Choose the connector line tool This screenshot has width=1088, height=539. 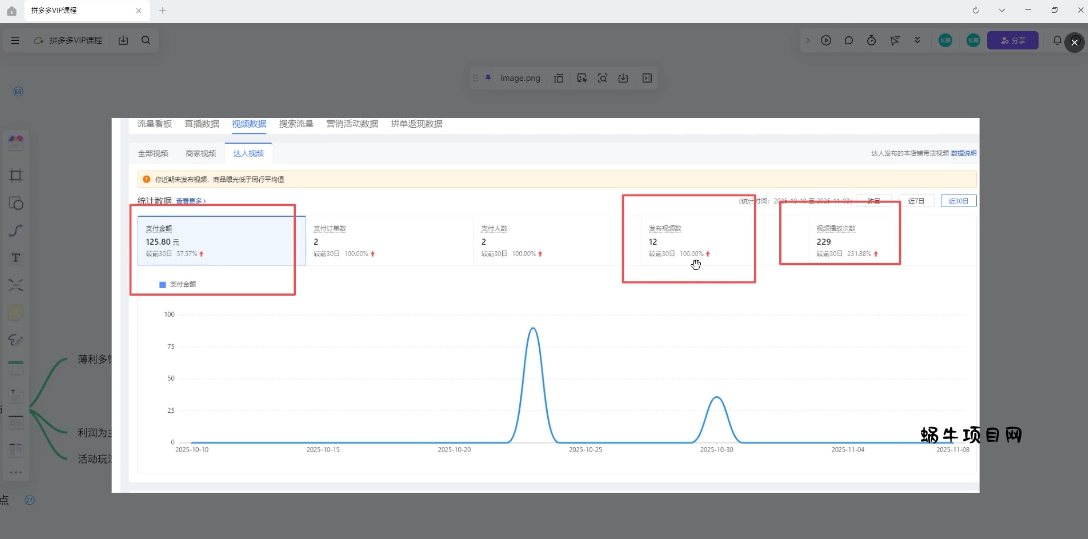16,230
